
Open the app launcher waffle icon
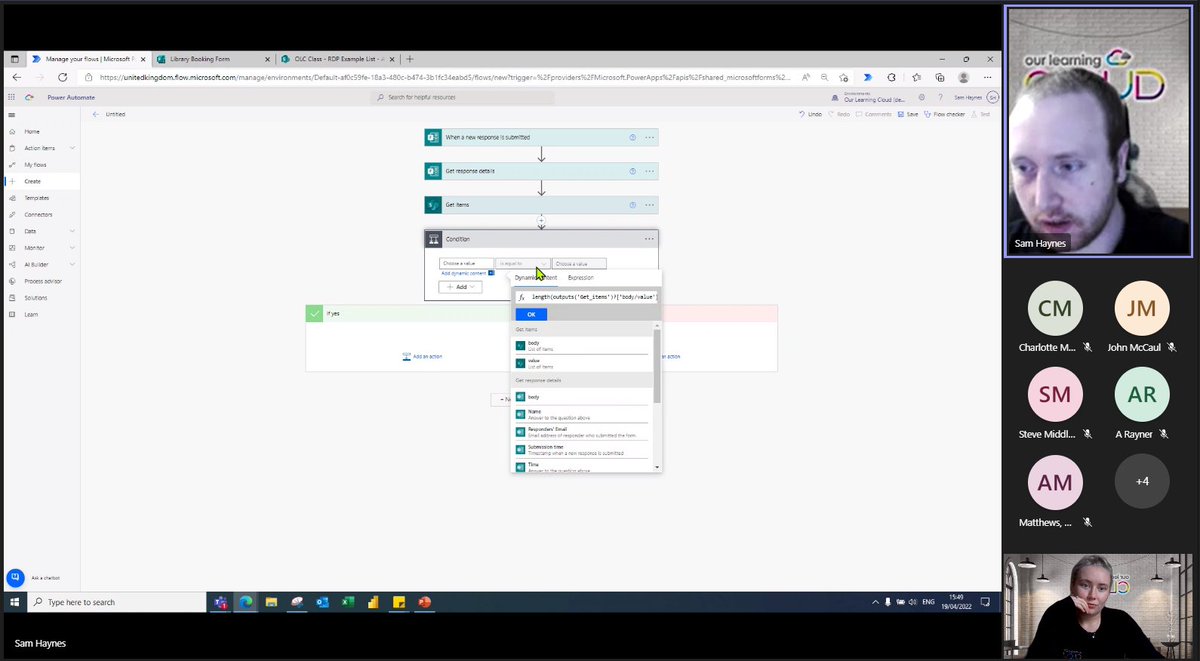pyautogui.click(x=12, y=97)
